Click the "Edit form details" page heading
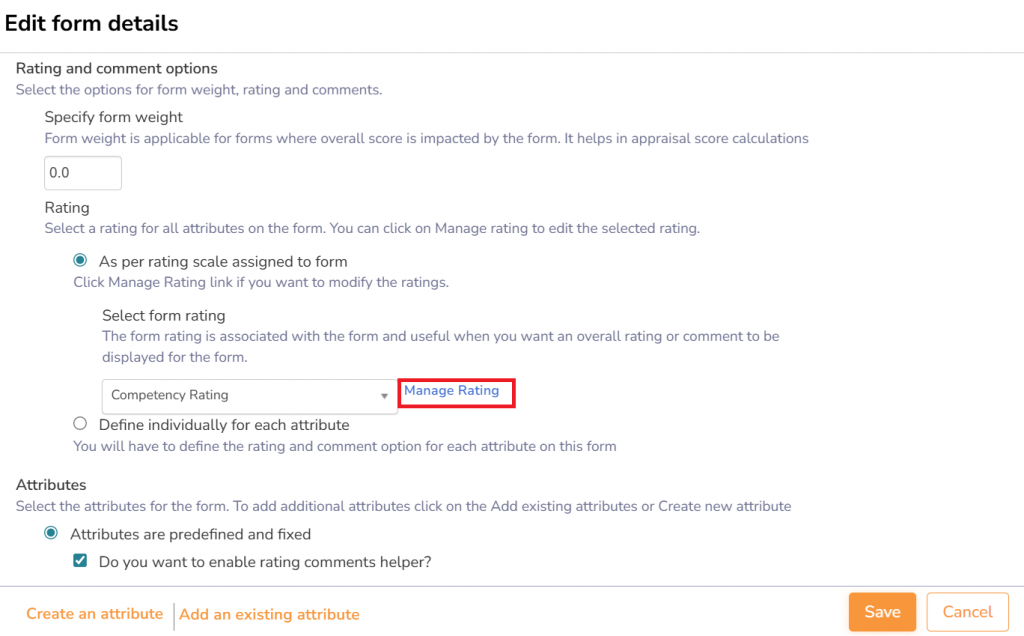The height and width of the screenshot is (636, 1024). pyautogui.click(x=92, y=23)
